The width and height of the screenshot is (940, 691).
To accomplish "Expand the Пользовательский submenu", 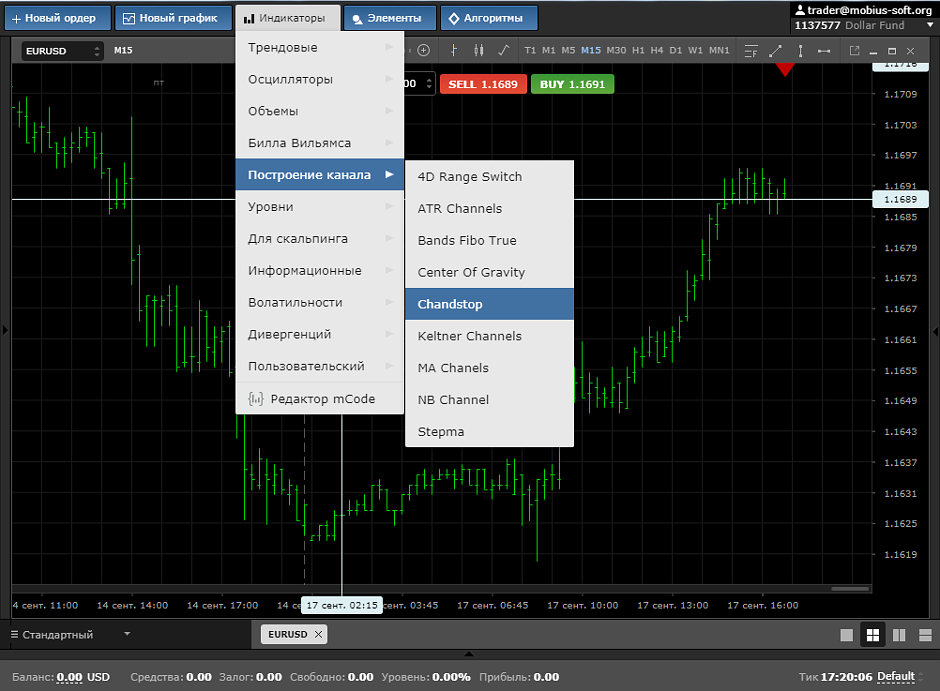I will tap(320, 366).
